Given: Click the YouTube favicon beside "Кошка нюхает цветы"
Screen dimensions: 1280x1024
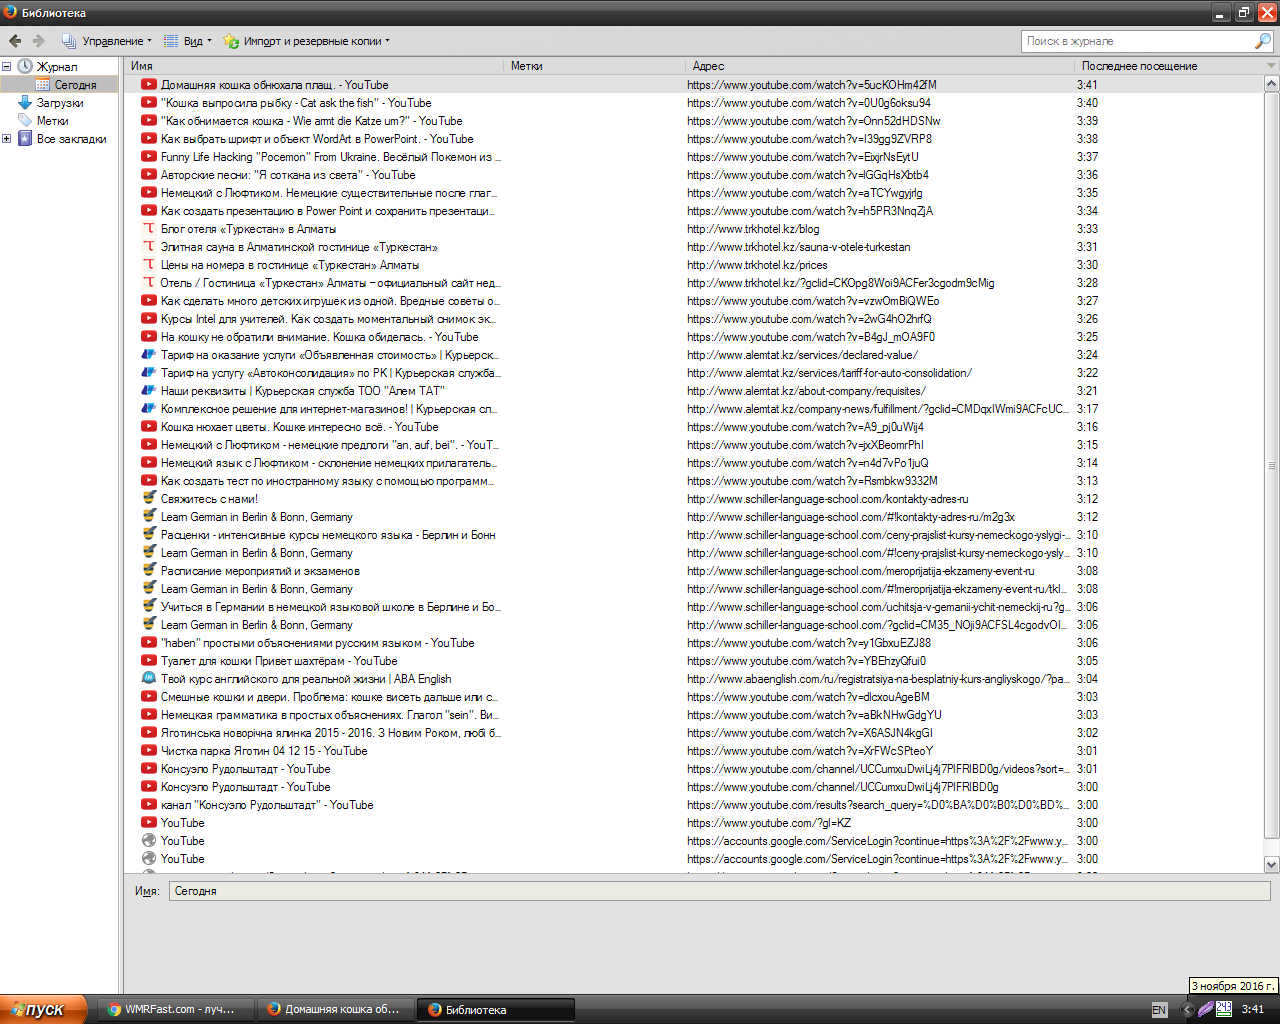Looking at the screenshot, I should point(149,427).
